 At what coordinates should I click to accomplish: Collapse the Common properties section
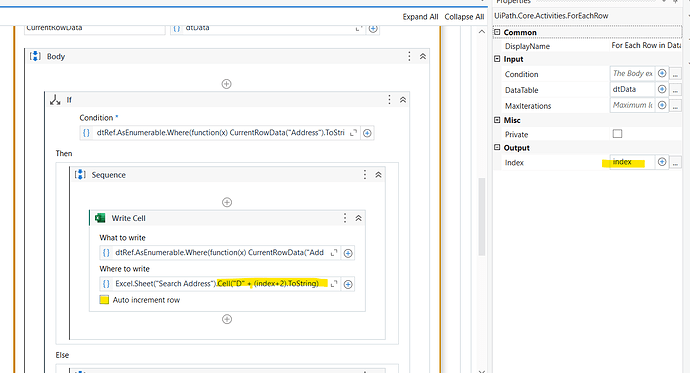point(497,32)
